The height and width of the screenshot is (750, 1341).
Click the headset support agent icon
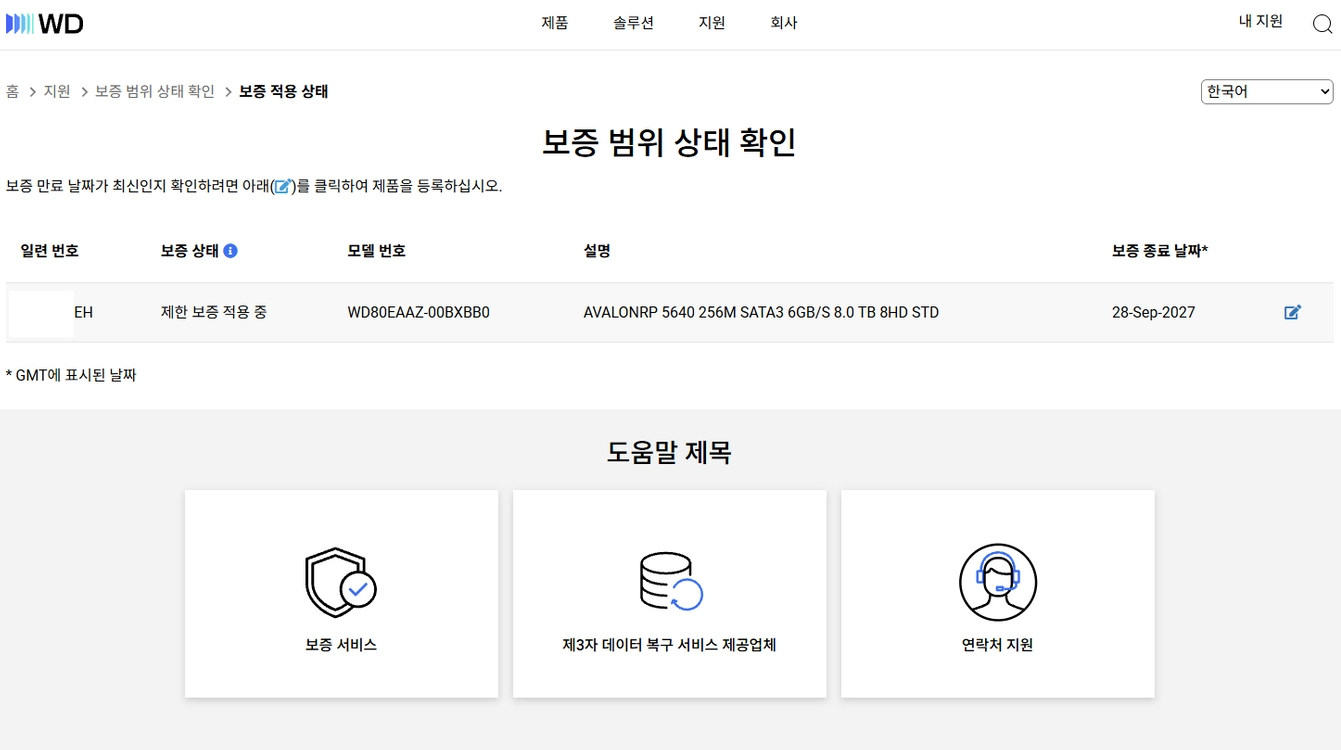tap(997, 582)
